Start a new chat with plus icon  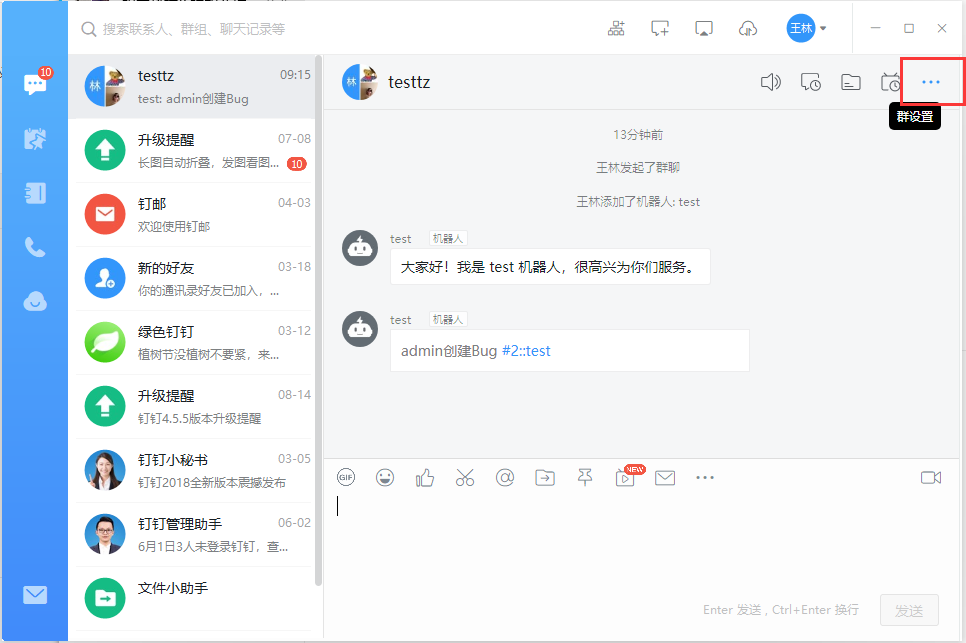coord(660,28)
